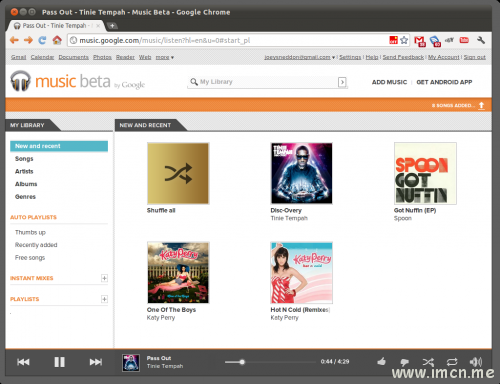Open the Songs library view
This screenshot has height=384, width=500.
[24, 159]
